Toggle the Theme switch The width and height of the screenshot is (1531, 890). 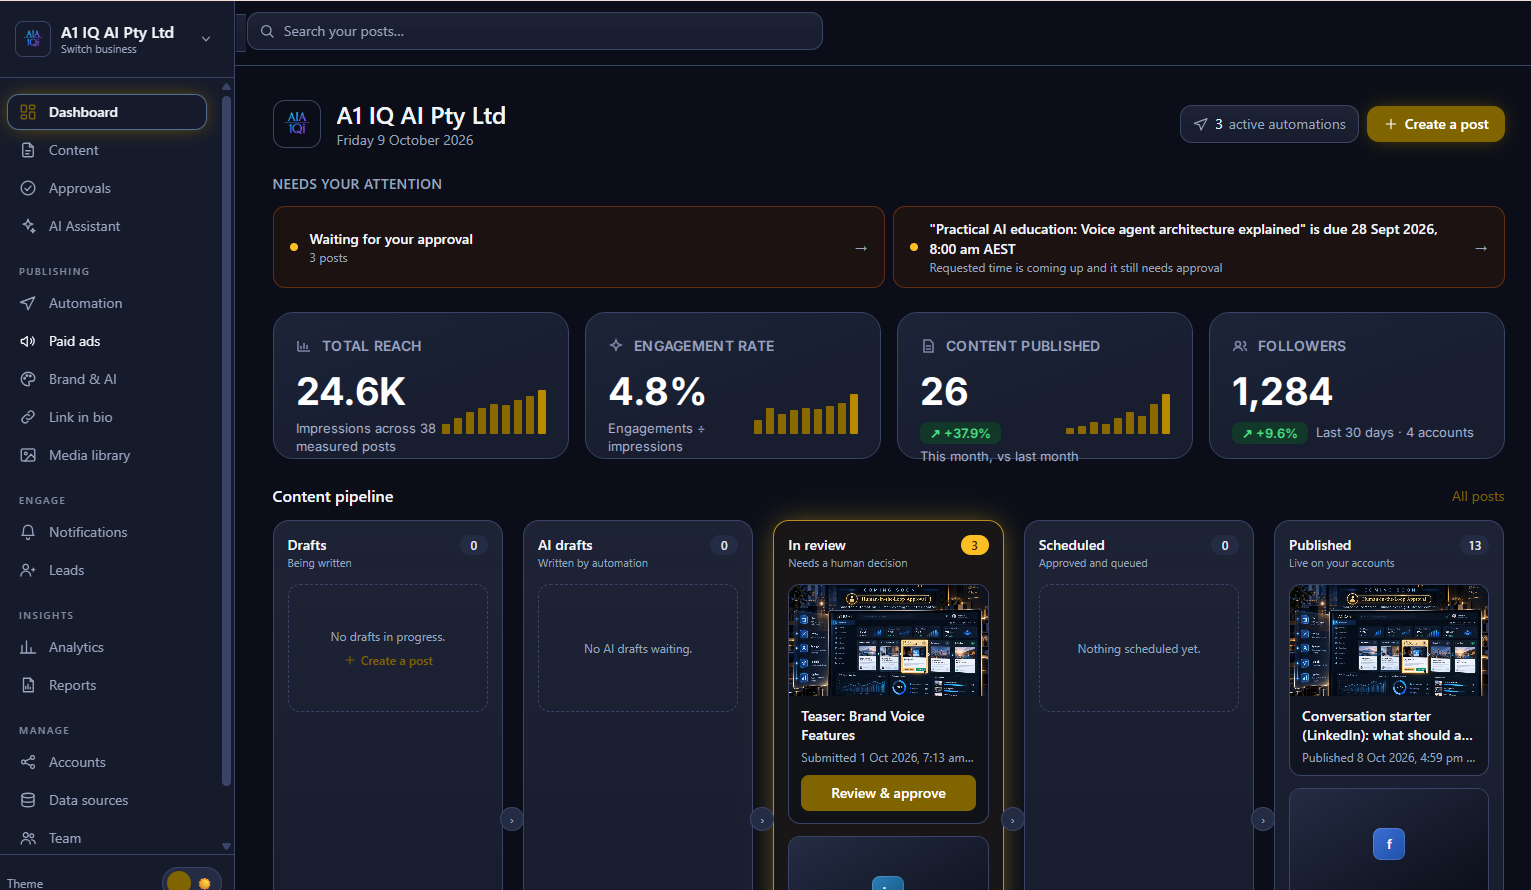(191, 881)
